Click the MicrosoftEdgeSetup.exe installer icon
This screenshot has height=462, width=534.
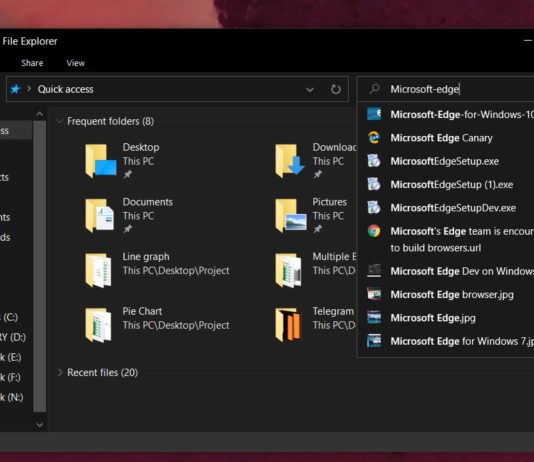point(374,161)
